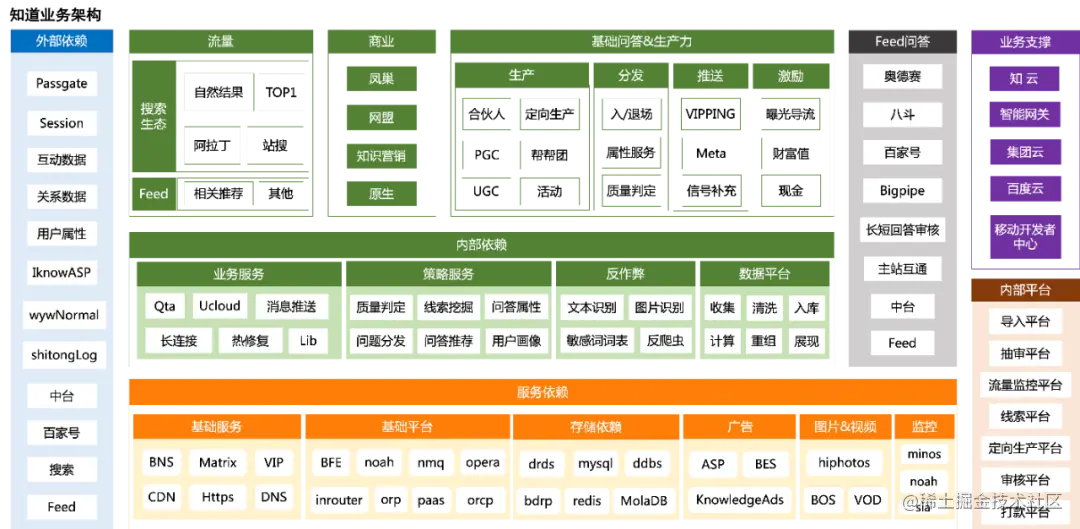Image resolution: width=1080 pixels, height=529 pixels.
Task: Select the 凤巢 box under 商业
Action: (x=382, y=79)
